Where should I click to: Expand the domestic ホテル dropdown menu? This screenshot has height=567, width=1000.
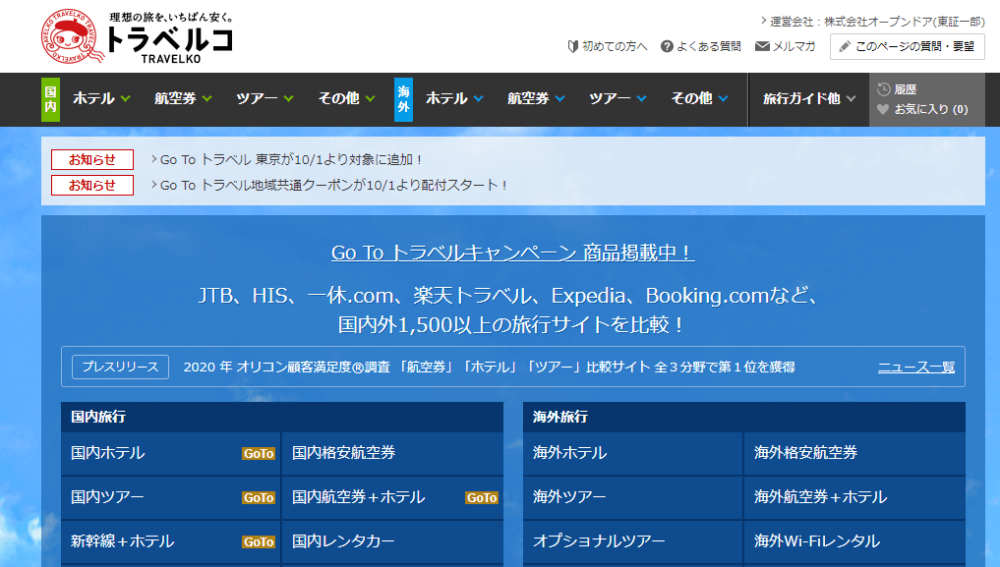(101, 98)
